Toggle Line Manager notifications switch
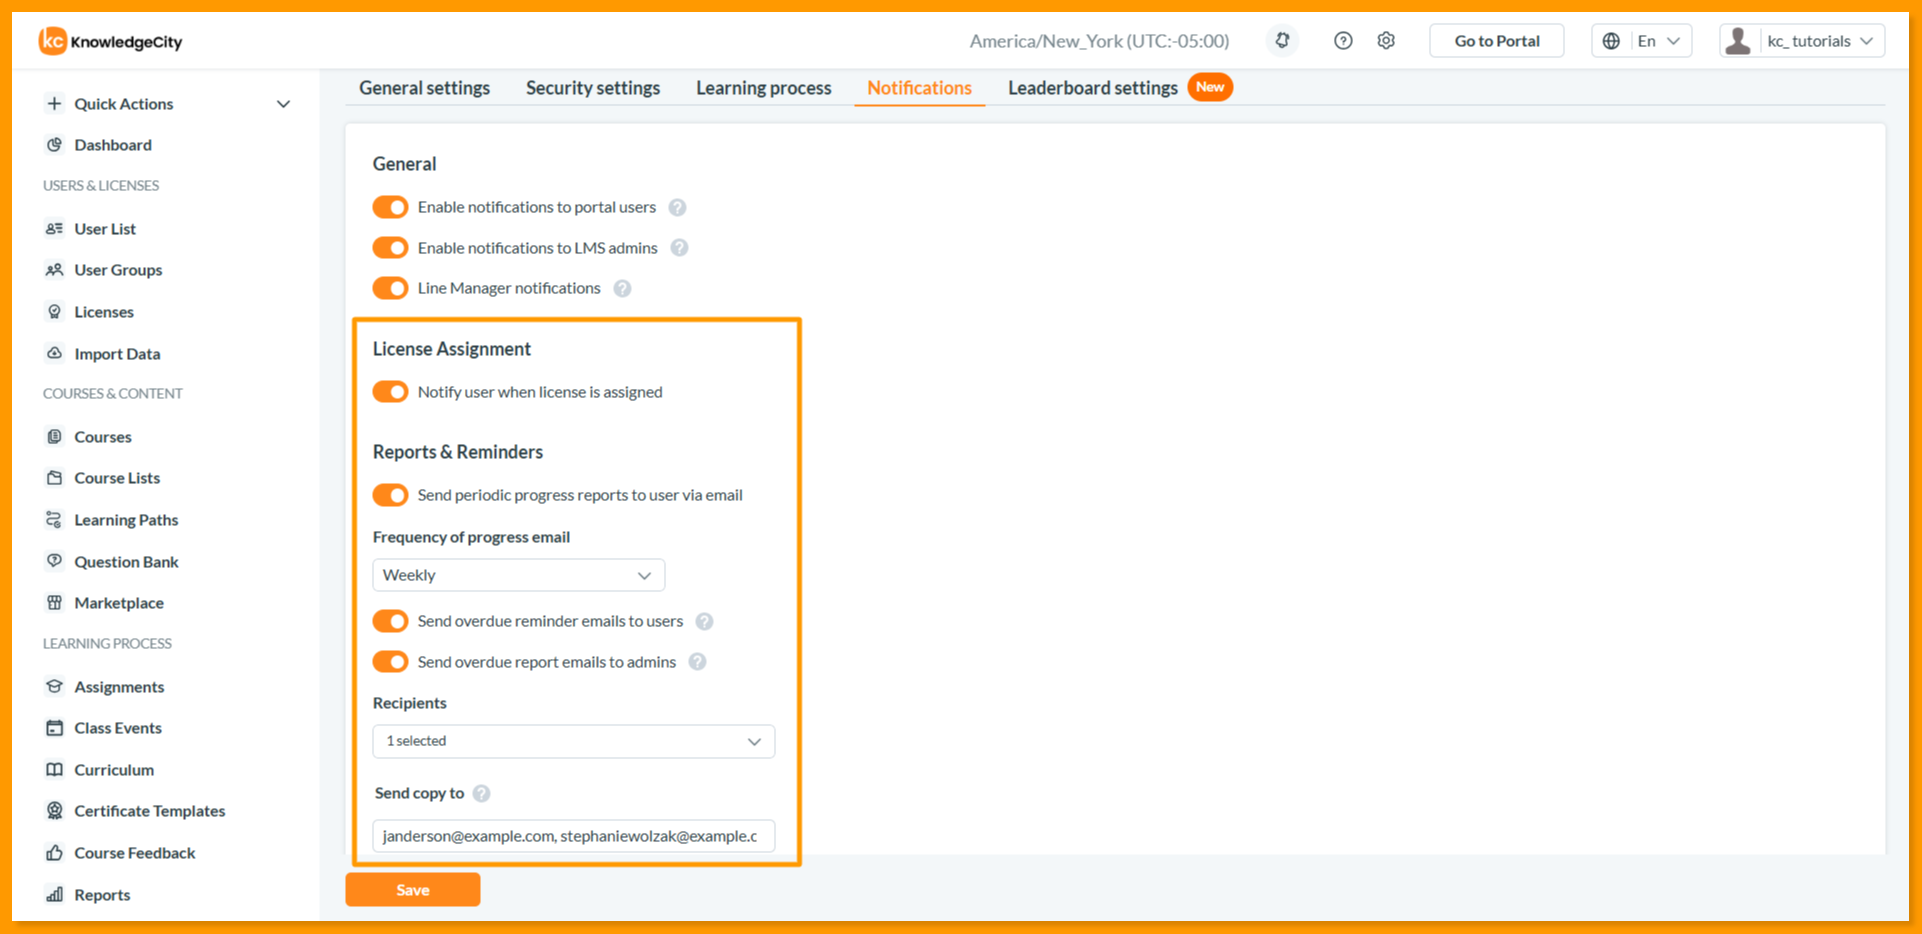Viewport: 1922px width, 934px height. (x=391, y=288)
